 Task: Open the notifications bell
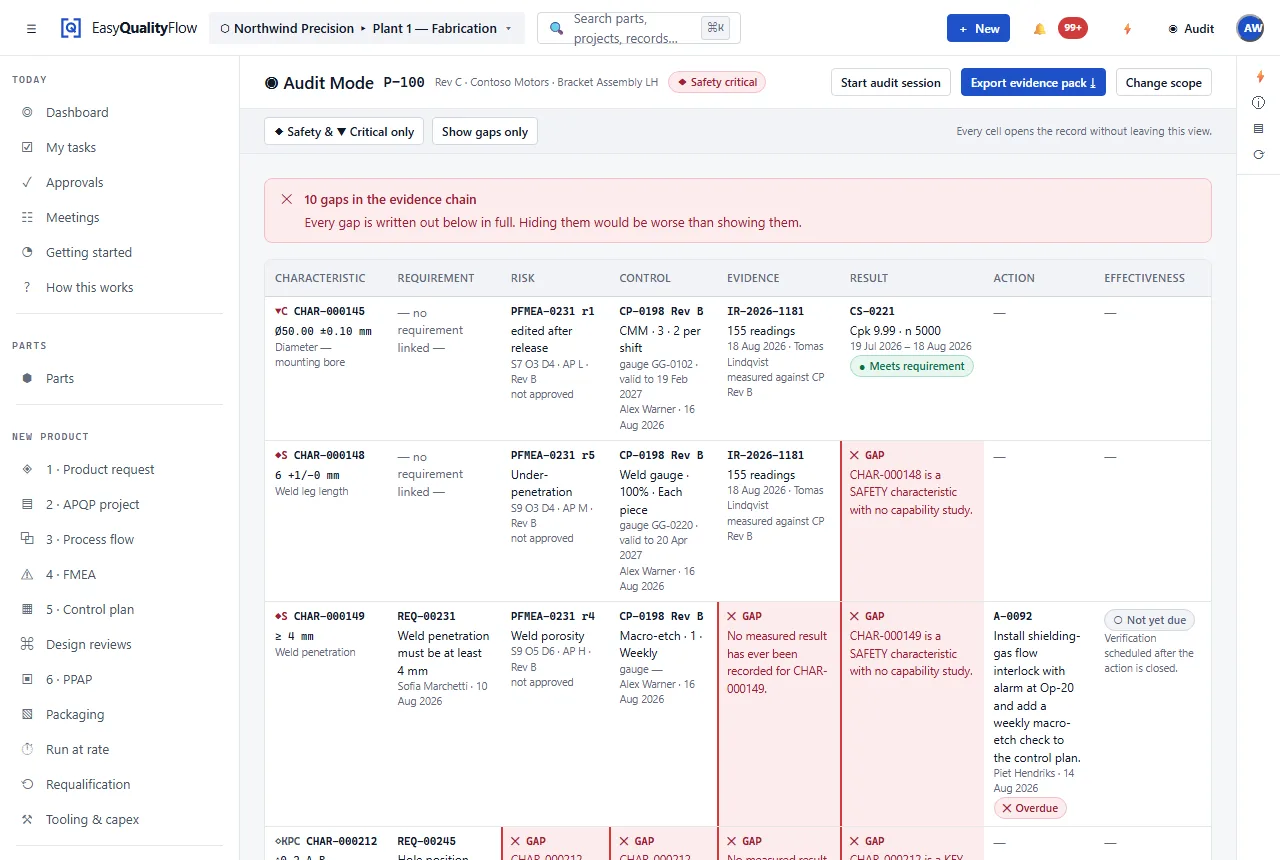1040,29
